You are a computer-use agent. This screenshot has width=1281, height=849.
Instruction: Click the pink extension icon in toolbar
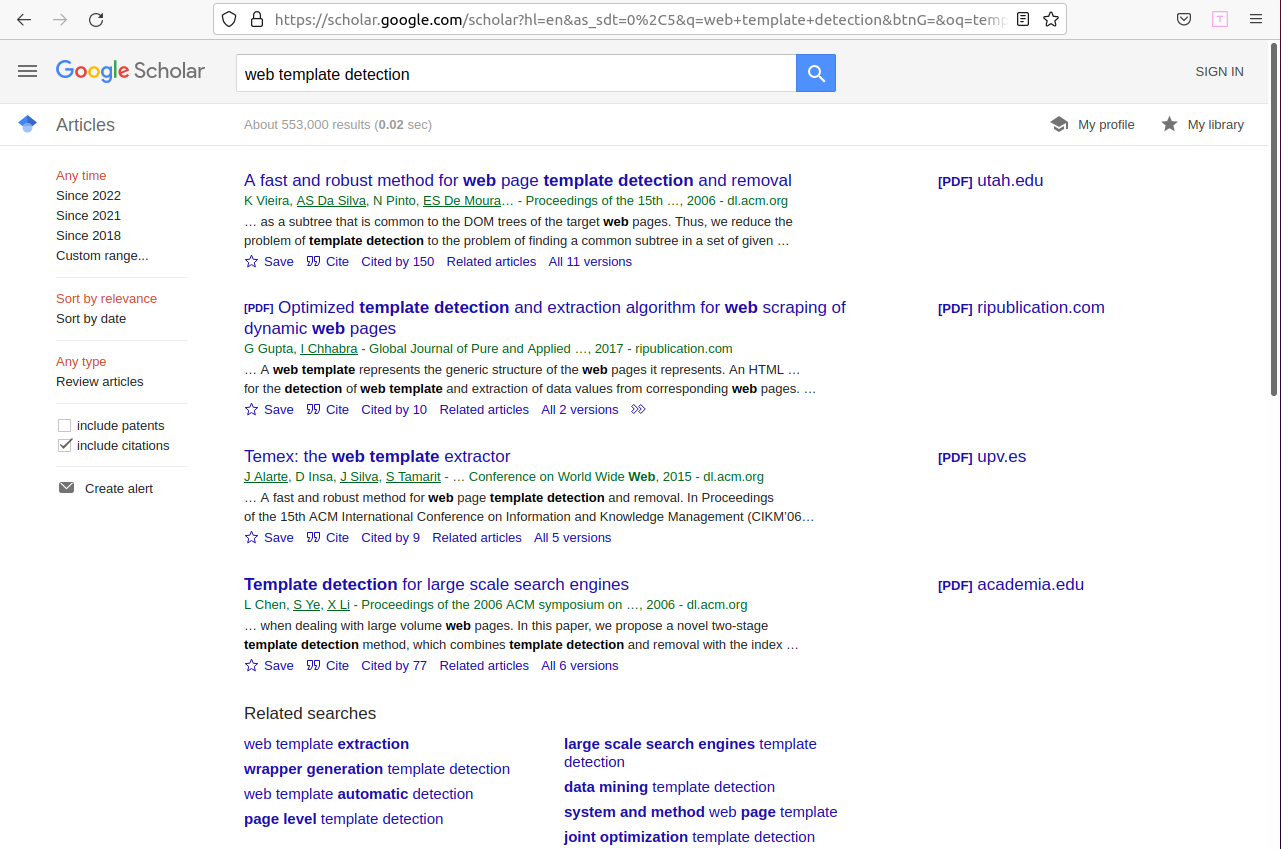click(1220, 19)
